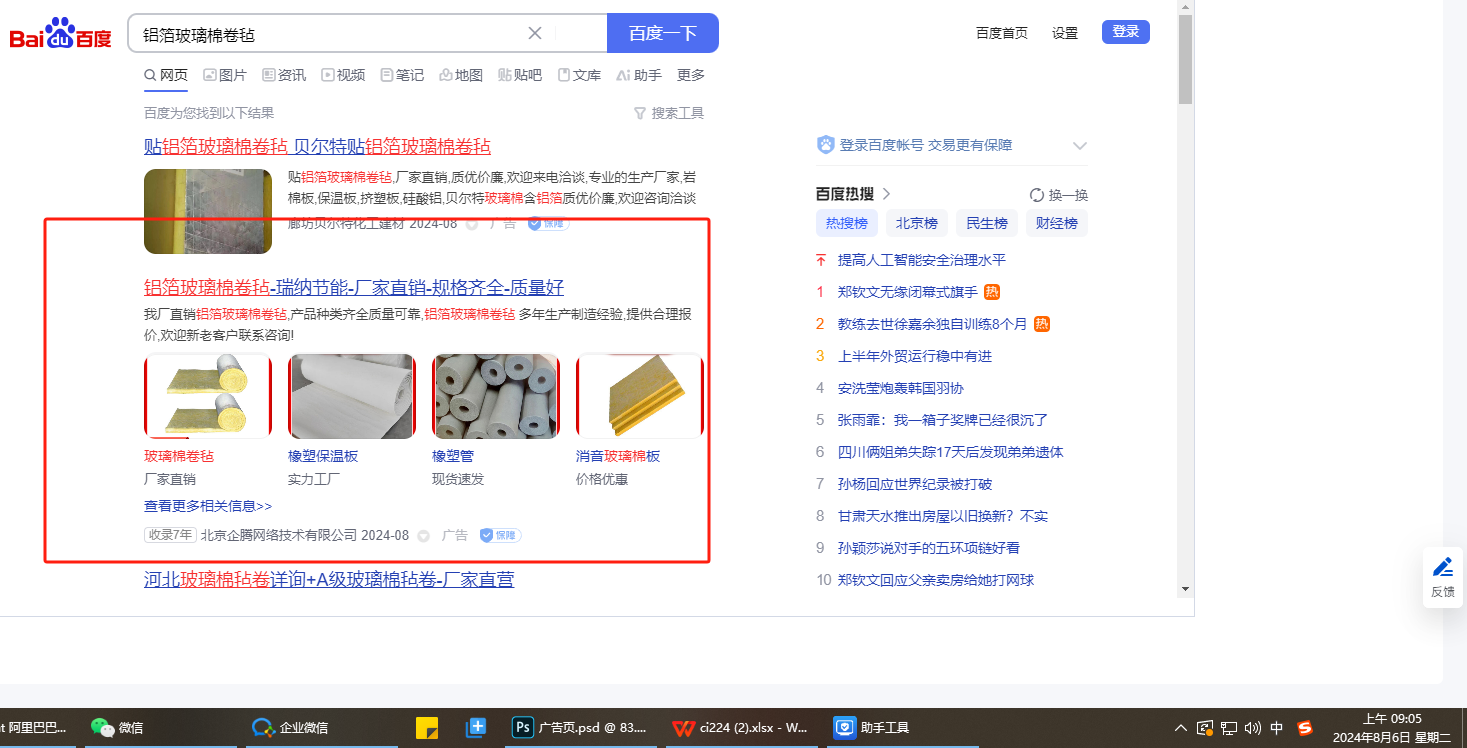
Task: Click the first result's foil insulation thumbnail
Action: pyautogui.click(x=208, y=211)
